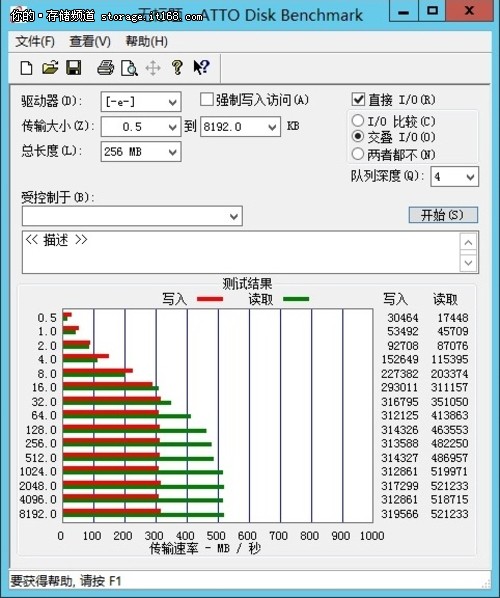
Task: Click the description box scroll down arrow
Action: 469,263
